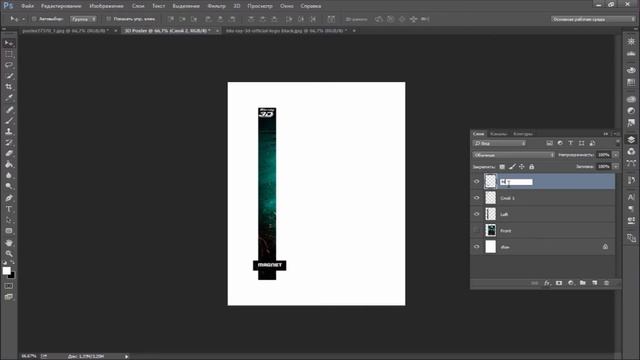
Task: Select the Path Selection tool
Action: [x=9, y=220]
